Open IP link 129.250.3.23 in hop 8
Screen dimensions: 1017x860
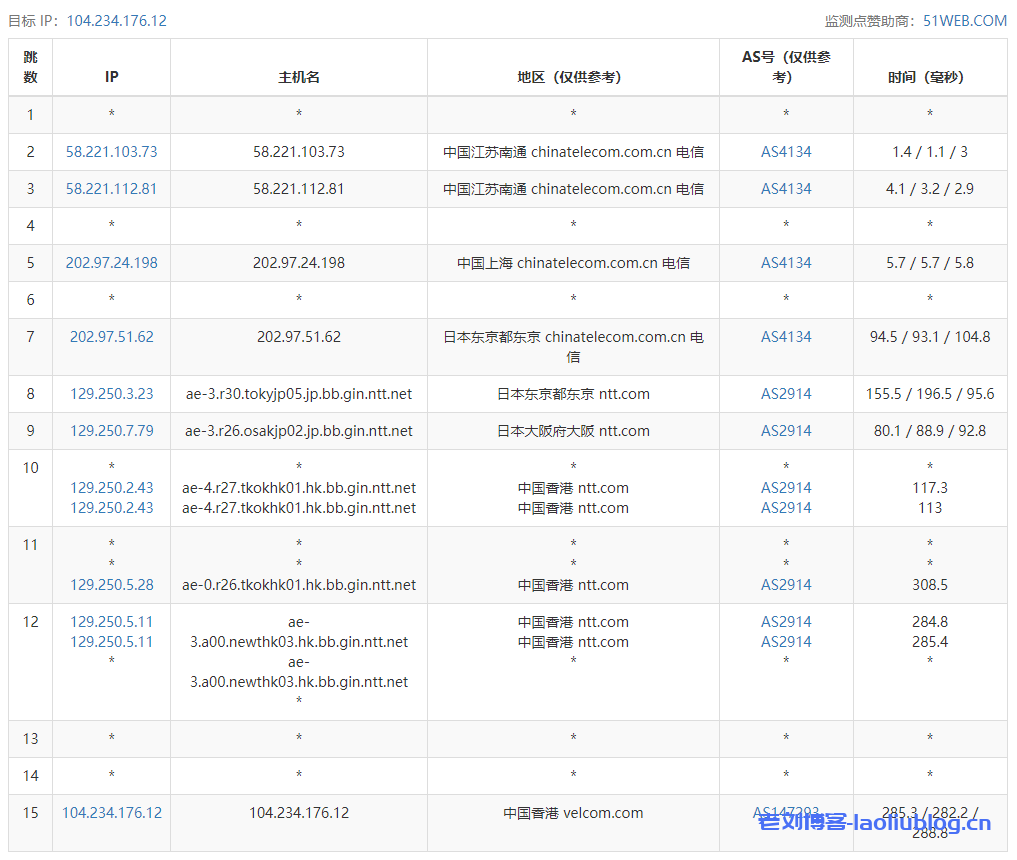(111, 394)
